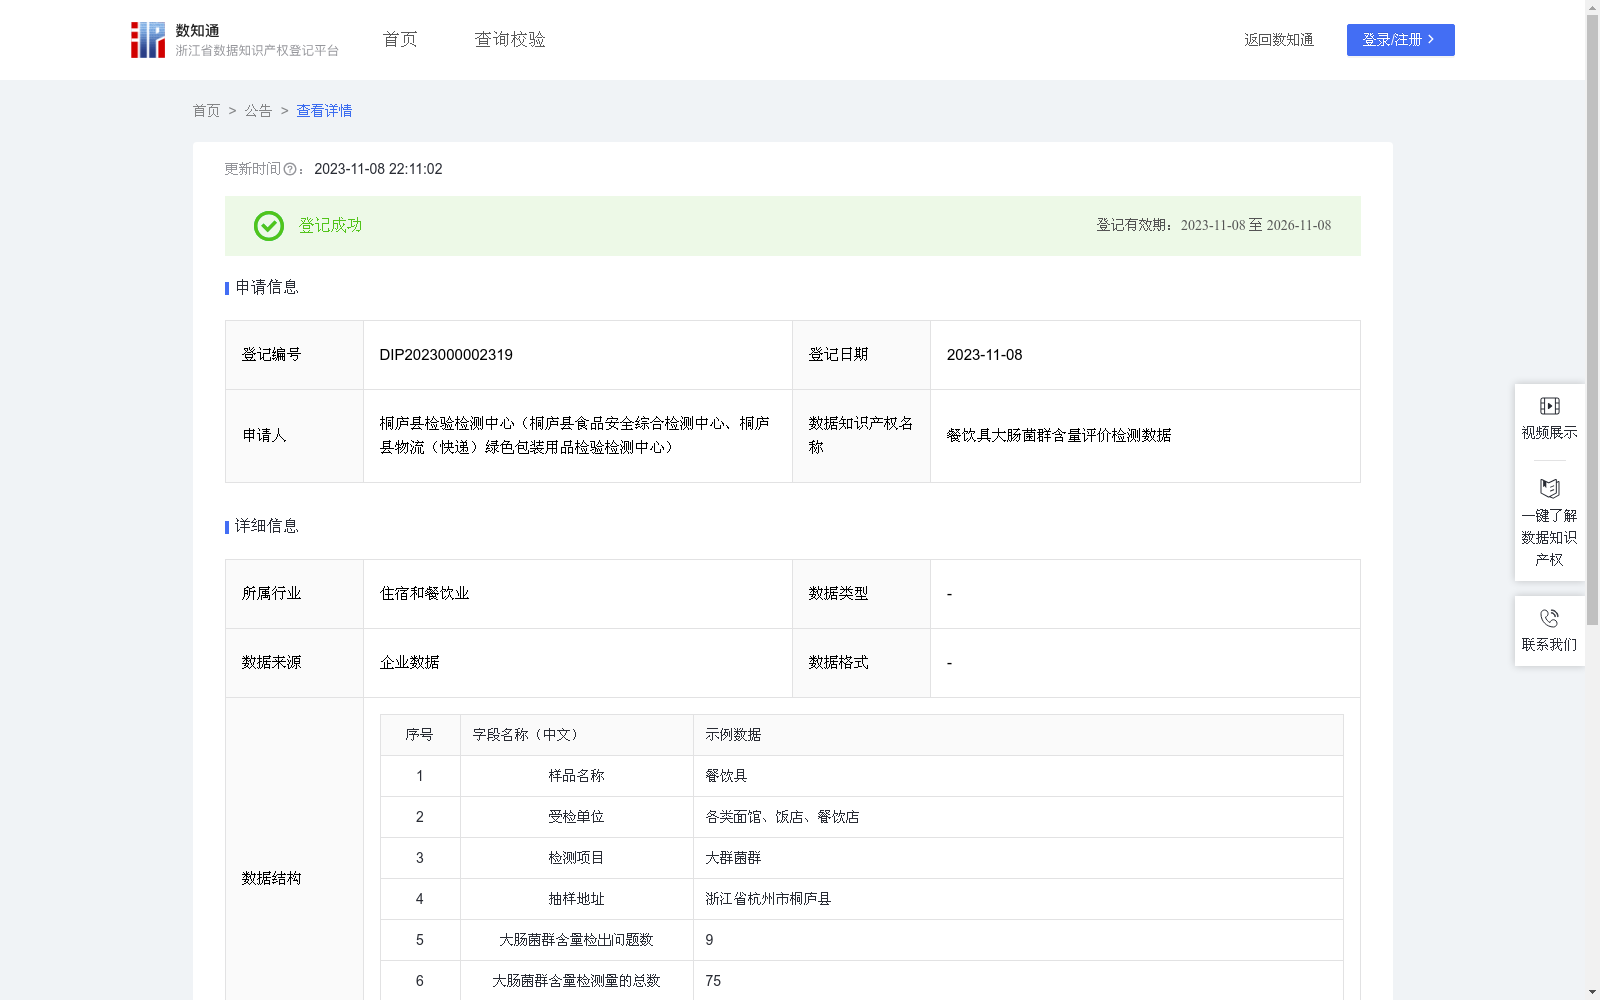The width and height of the screenshot is (1600, 1000).
Task: Click 大肠菌群含量检出问题数 field name
Action: (x=576, y=940)
